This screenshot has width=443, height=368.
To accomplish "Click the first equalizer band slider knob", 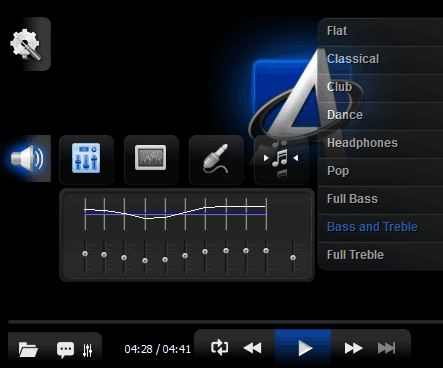I will [x=85, y=254].
